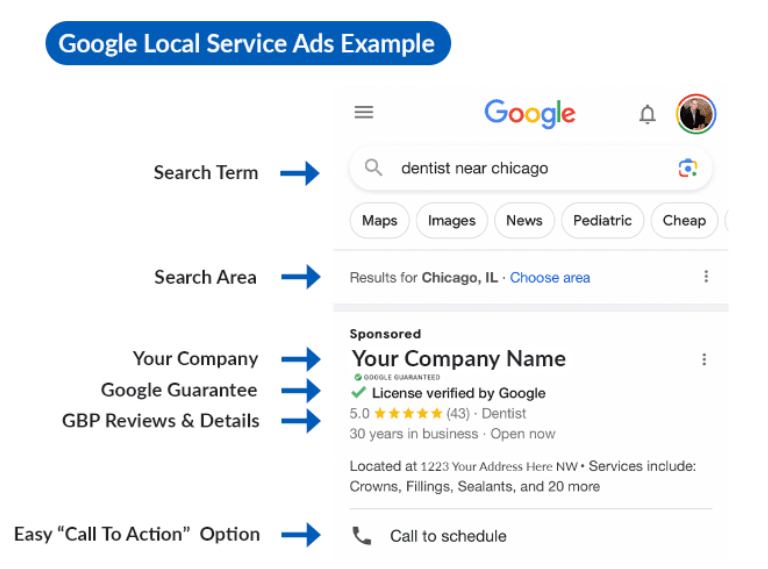Click Call to schedule

click(x=448, y=536)
